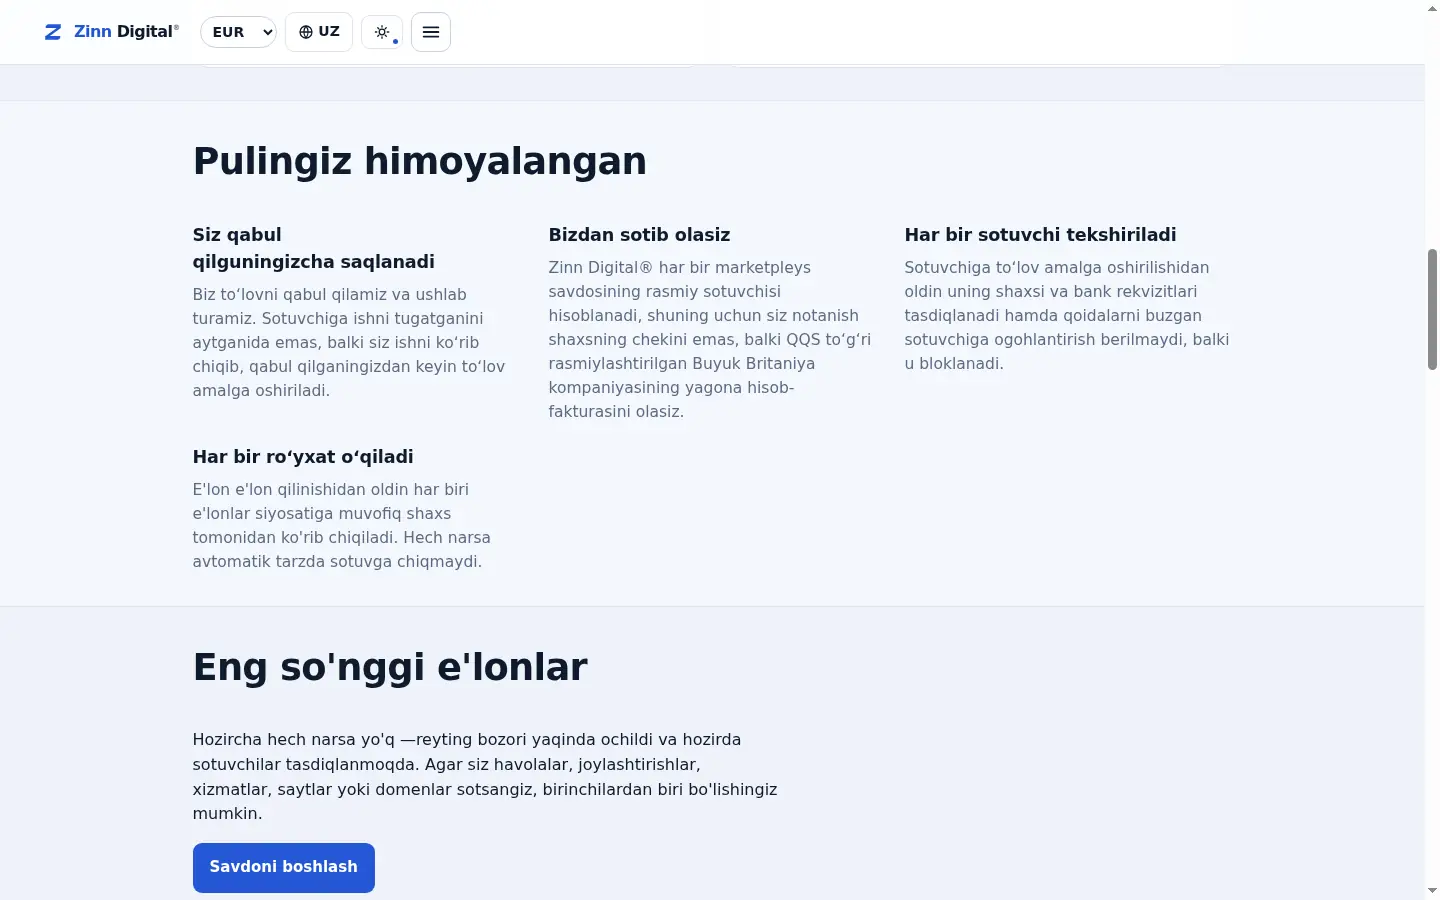This screenshot has width=1440, height=900.
Task: Click the heading "Siz qabul qilguningizcha saqlanadi"
Action: pyautogui.click(x=314, y=248)
